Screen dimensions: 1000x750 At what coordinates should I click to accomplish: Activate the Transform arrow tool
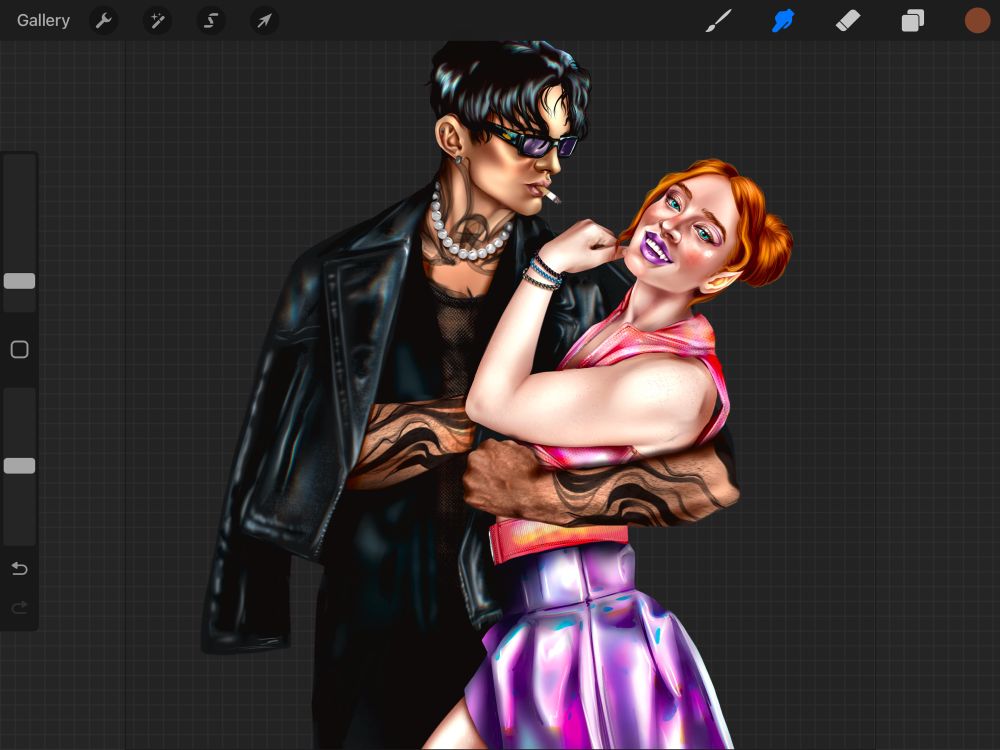(264, 20)
